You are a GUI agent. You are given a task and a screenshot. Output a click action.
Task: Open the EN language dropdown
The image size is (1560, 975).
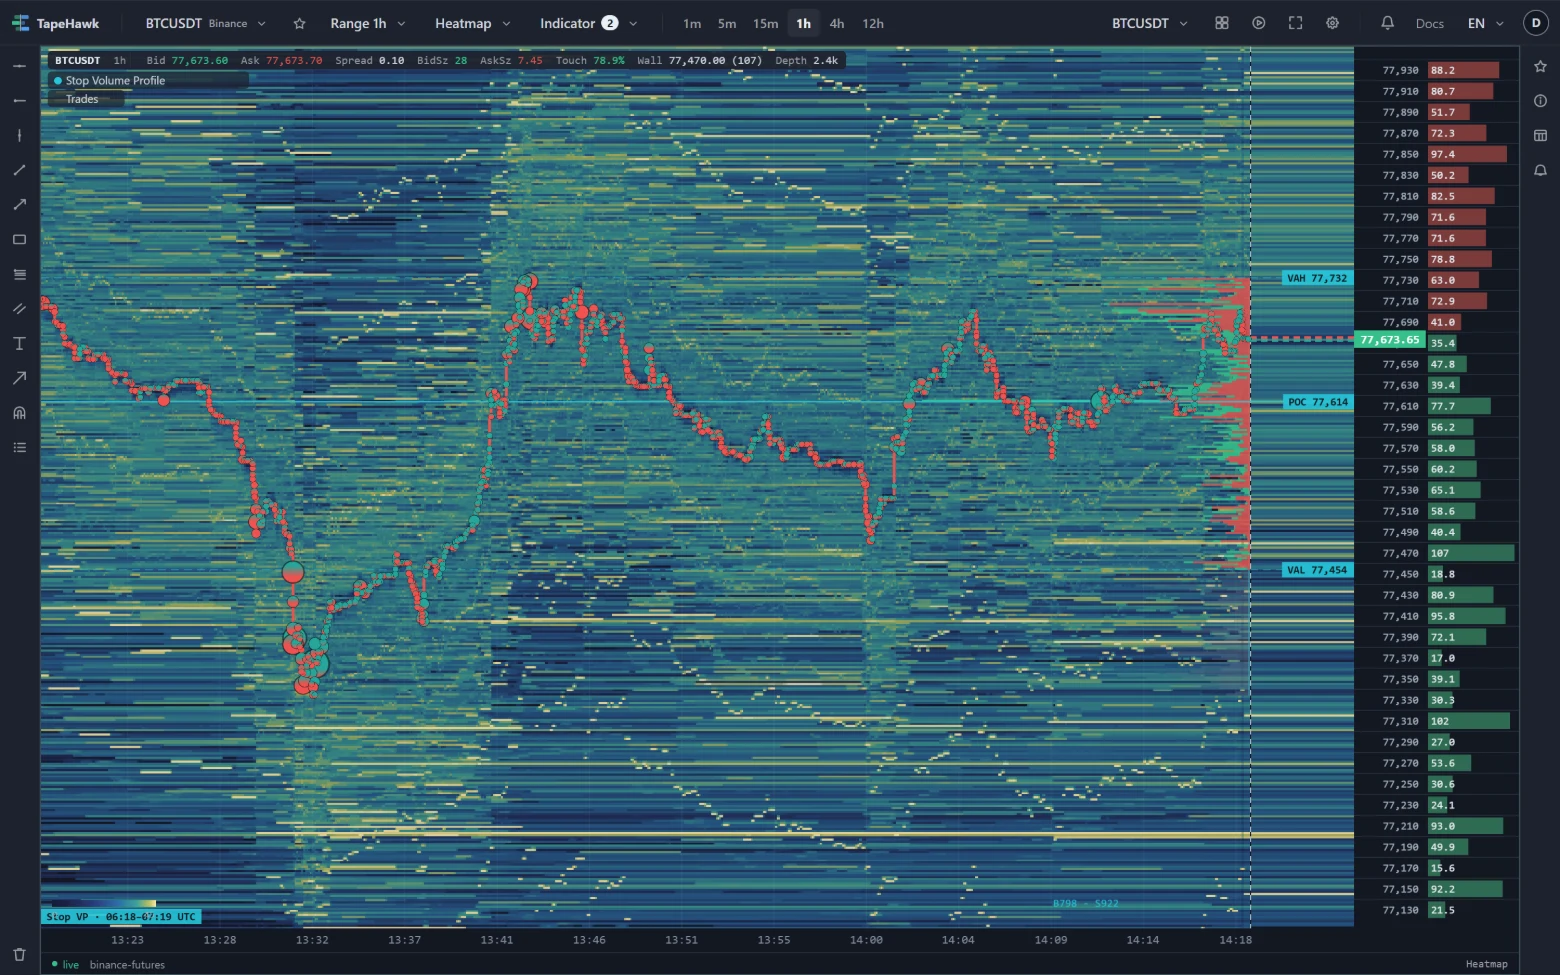point(1486,23)
